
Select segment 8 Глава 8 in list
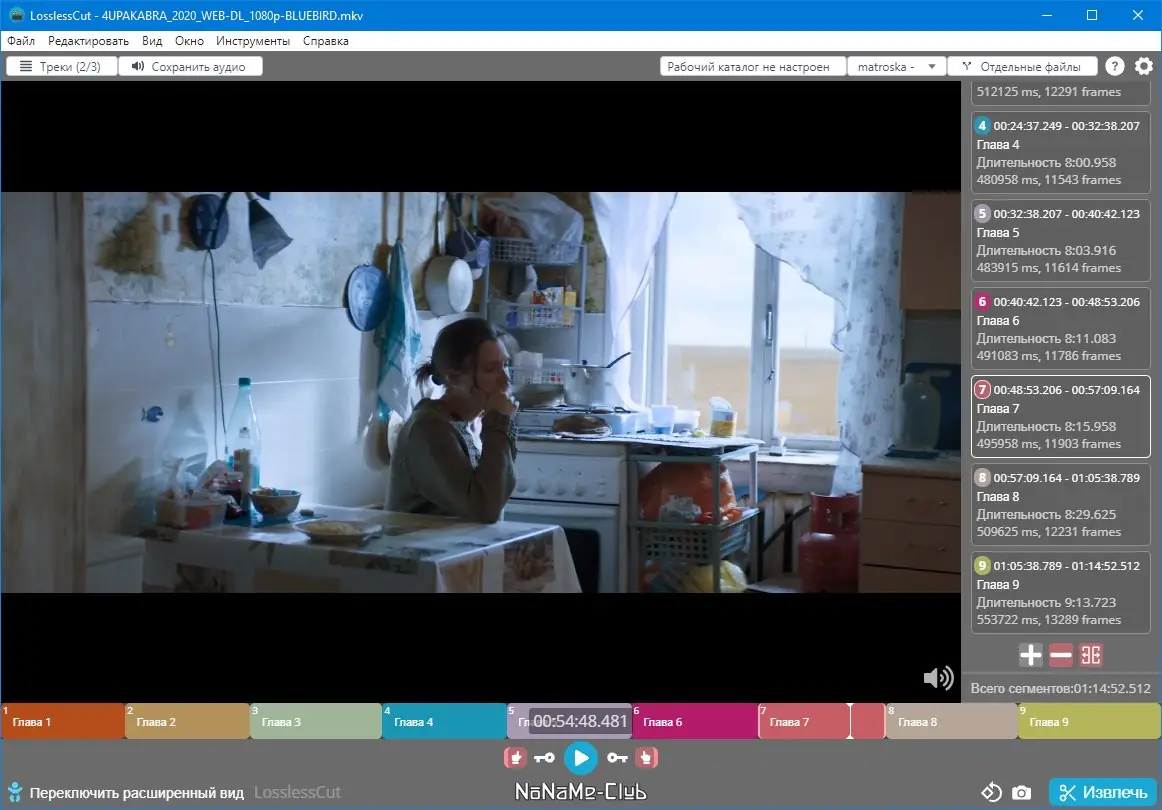1060,505
